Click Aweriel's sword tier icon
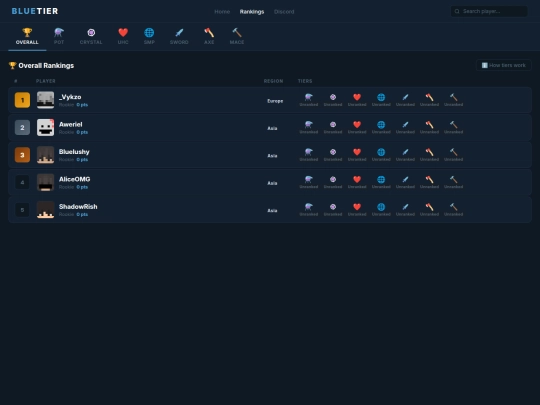540x405 pixels. click(405, 125)
